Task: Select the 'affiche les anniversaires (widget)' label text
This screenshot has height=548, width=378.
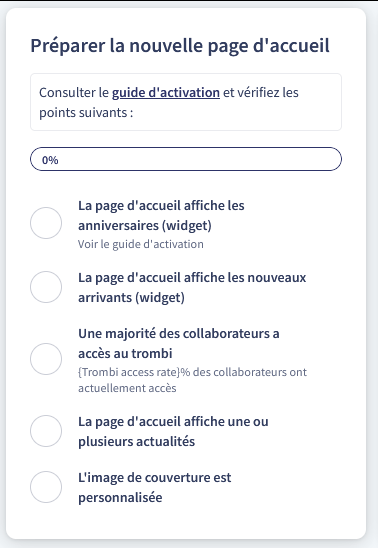Action: (161, 215)
